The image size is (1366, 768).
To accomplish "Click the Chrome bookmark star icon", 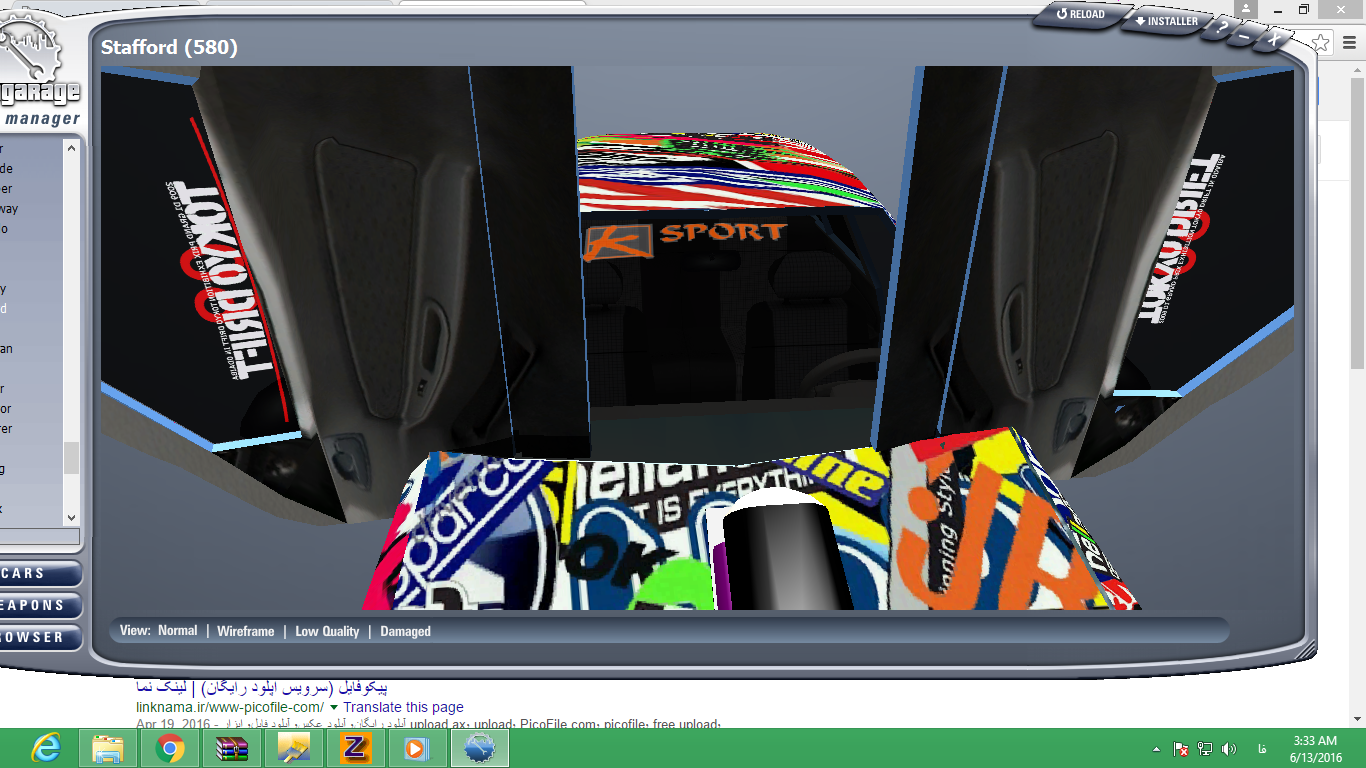I will click(1321, 43).
